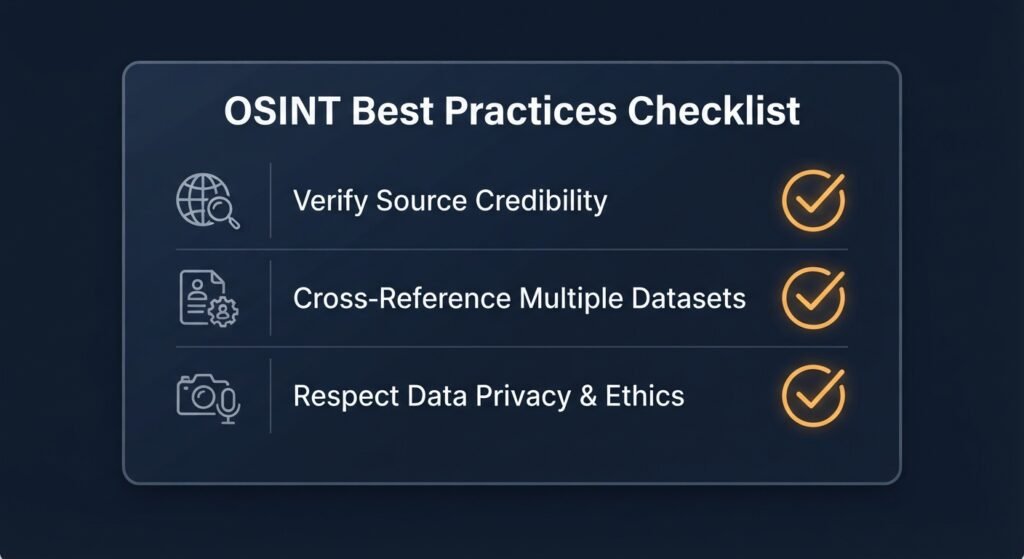
Task: Toggle the Verify Source Credibility checkmark
Action: [813, 200]
